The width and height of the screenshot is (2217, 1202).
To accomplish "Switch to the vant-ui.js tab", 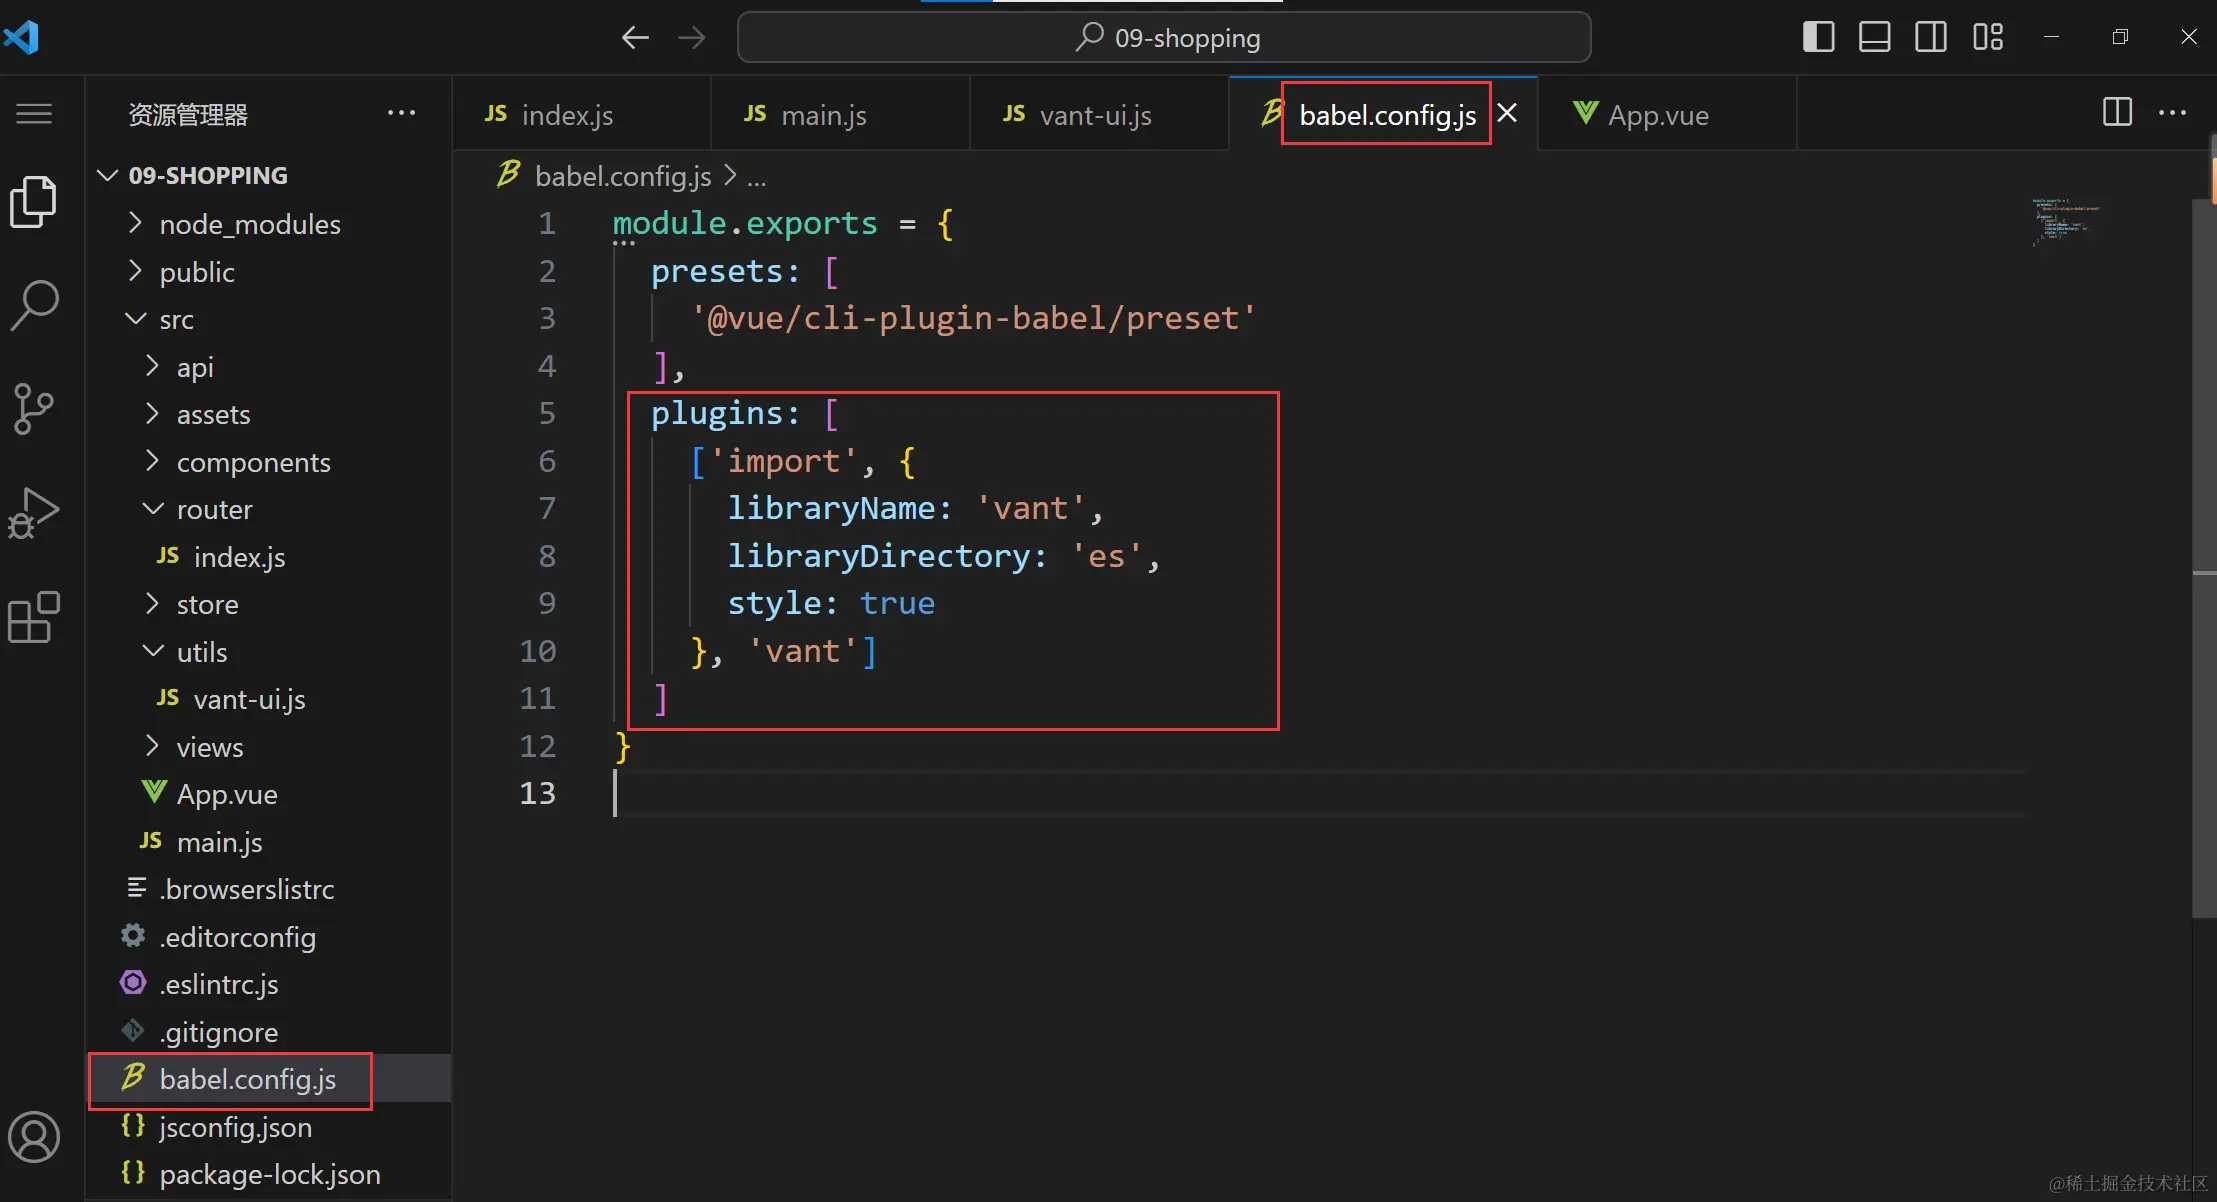I will pyautogui.click(x=1099, y=114).
